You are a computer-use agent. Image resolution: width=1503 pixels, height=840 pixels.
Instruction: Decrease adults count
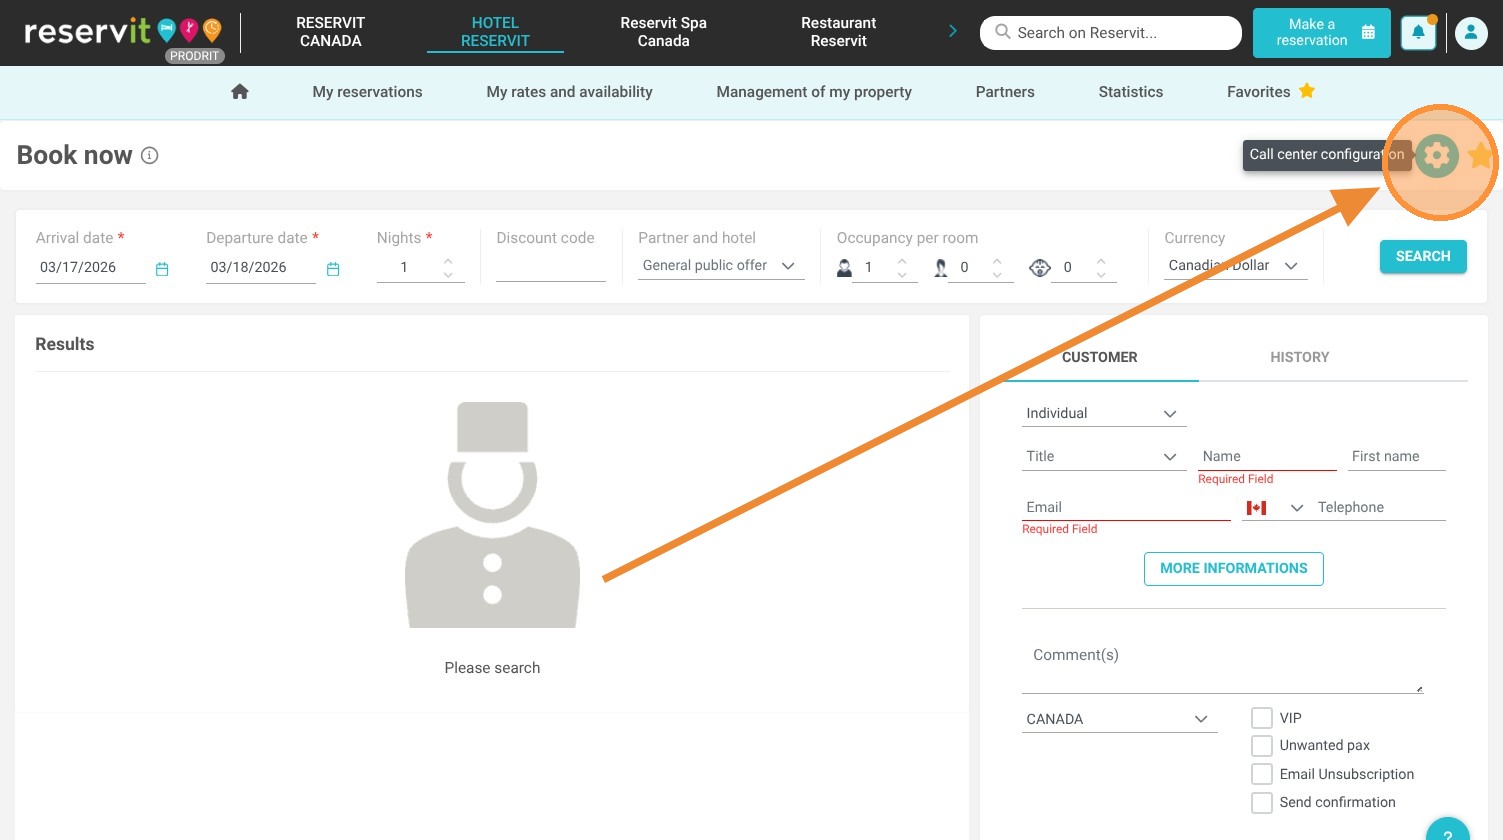[902, 274]
